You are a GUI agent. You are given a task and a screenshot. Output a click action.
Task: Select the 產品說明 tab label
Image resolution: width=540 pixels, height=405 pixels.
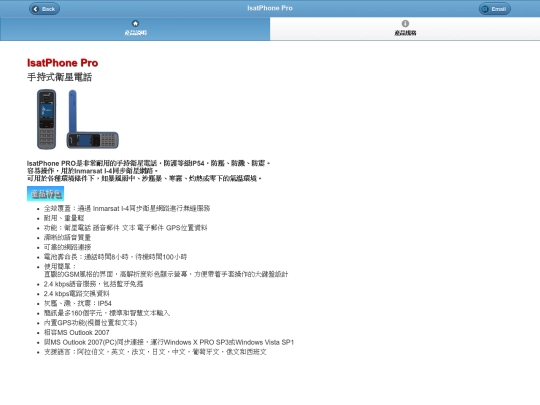click(x=135, y=33)
